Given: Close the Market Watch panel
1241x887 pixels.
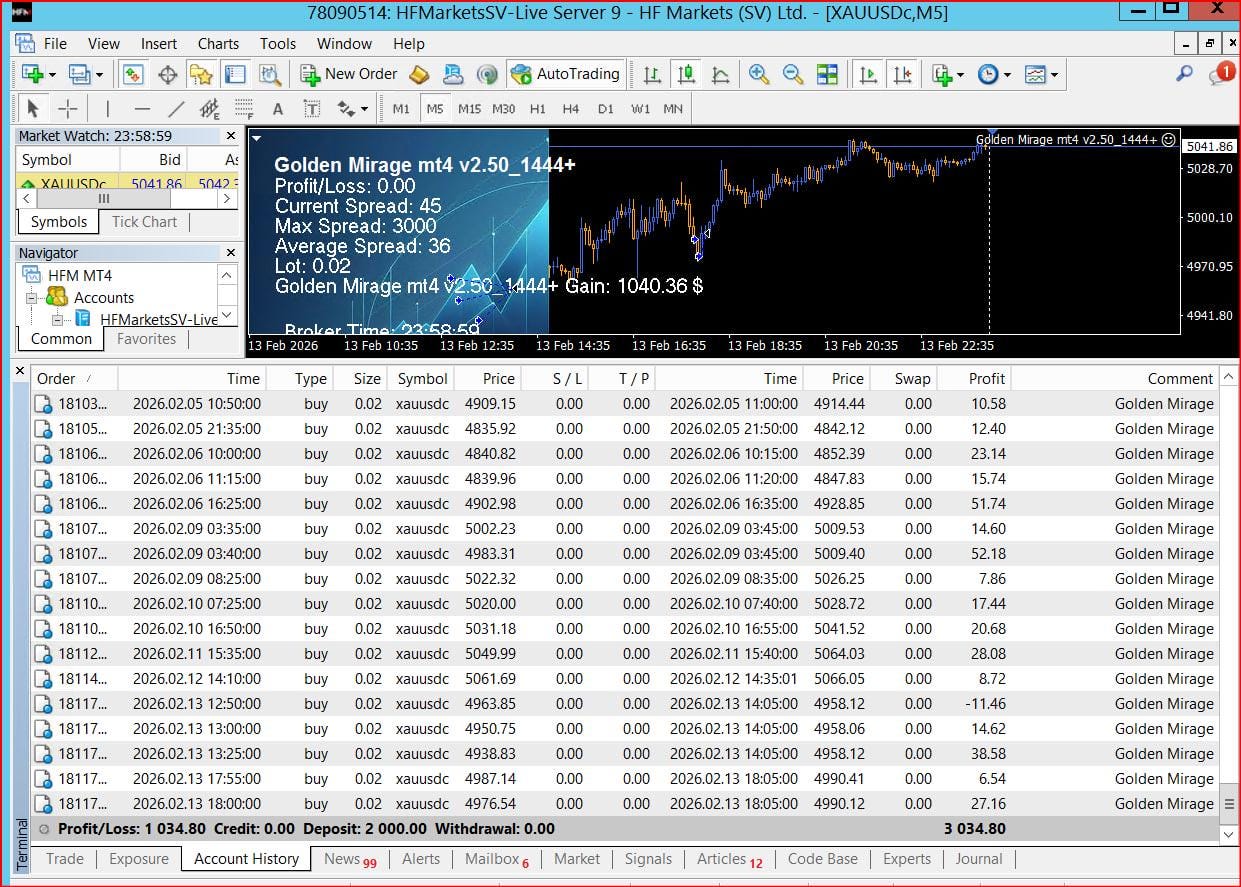Looking at the screenshot, I should [231, 136].
